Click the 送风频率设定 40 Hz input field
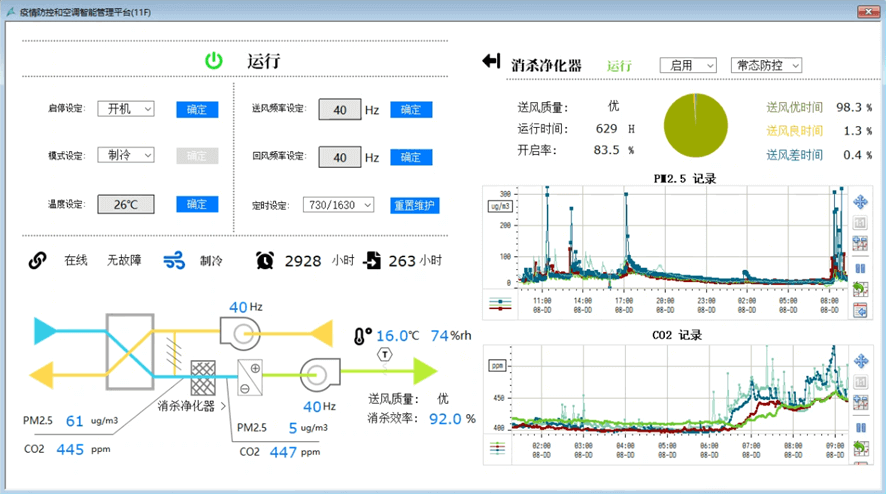Image resolution: width=886 pixels, height=494 pixels. click(x=339, y=110)
